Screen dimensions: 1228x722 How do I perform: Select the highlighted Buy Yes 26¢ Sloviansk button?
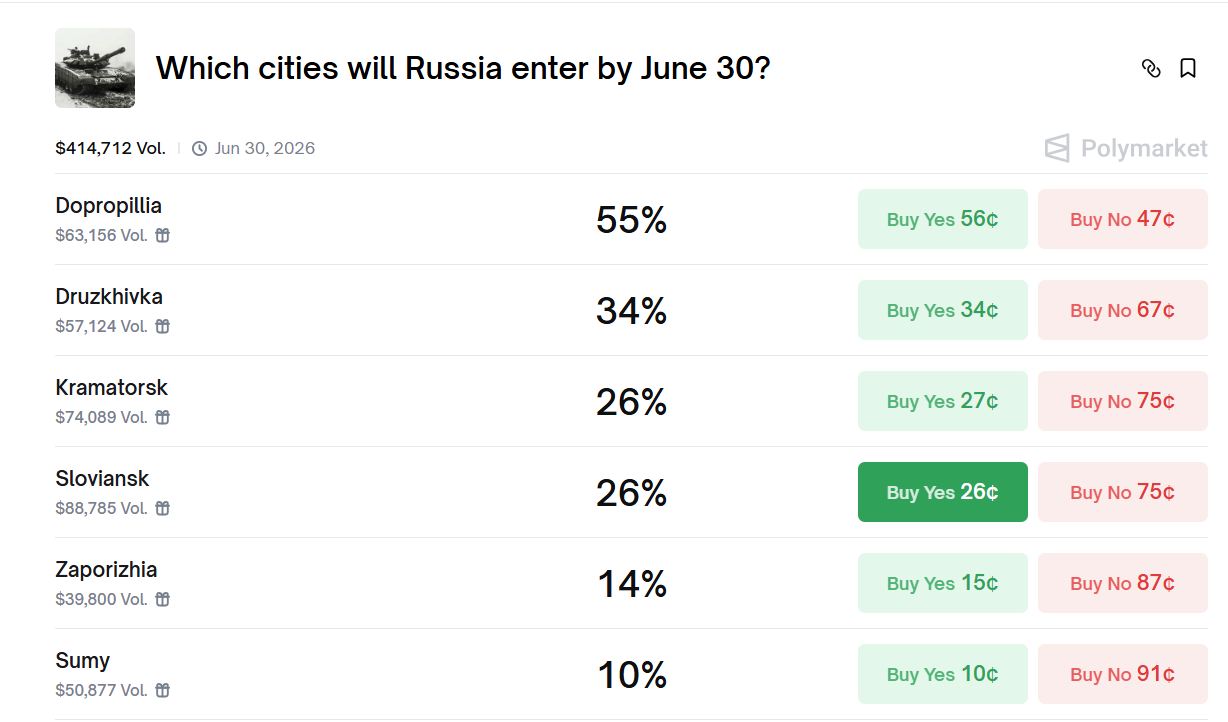[x=942, y=492]
